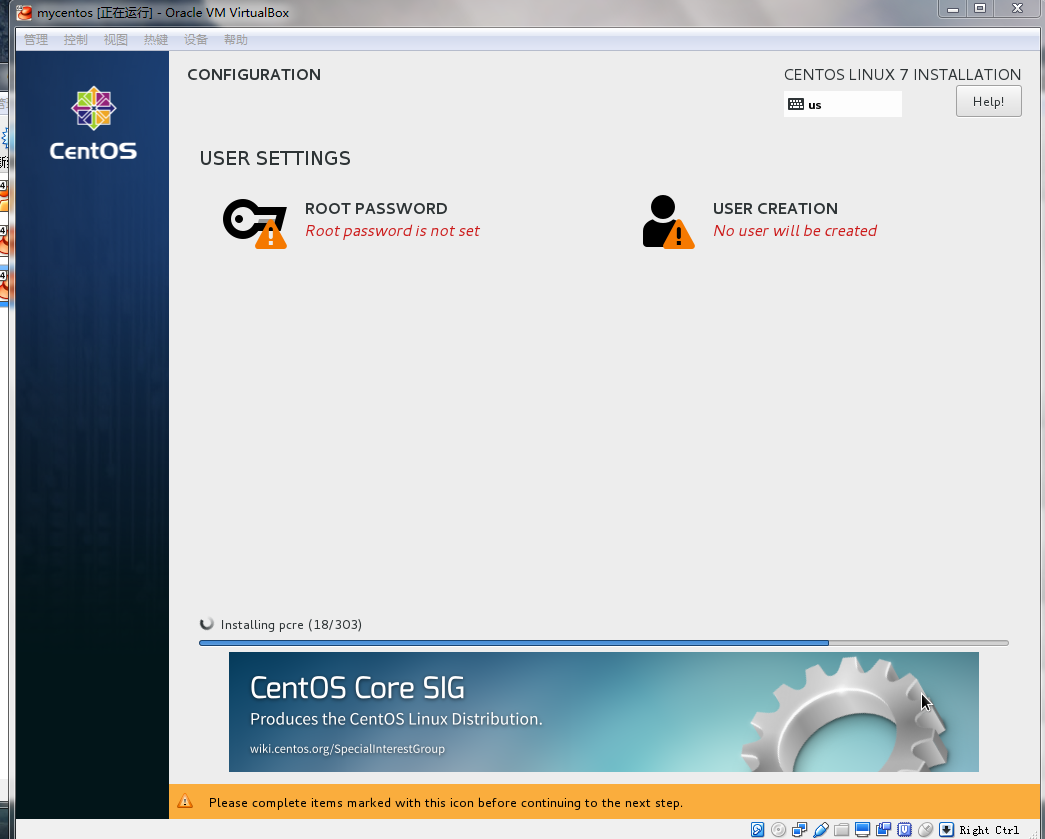Click the hard disk activity status icon
Viewport: 1045px width, 839px height.
758,830
